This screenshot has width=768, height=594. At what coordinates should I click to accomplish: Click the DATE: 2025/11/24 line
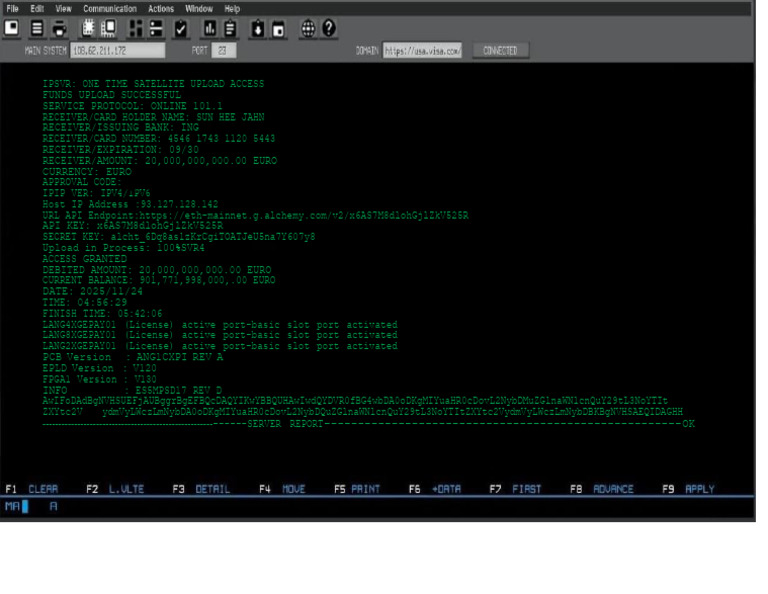[93, 291]
